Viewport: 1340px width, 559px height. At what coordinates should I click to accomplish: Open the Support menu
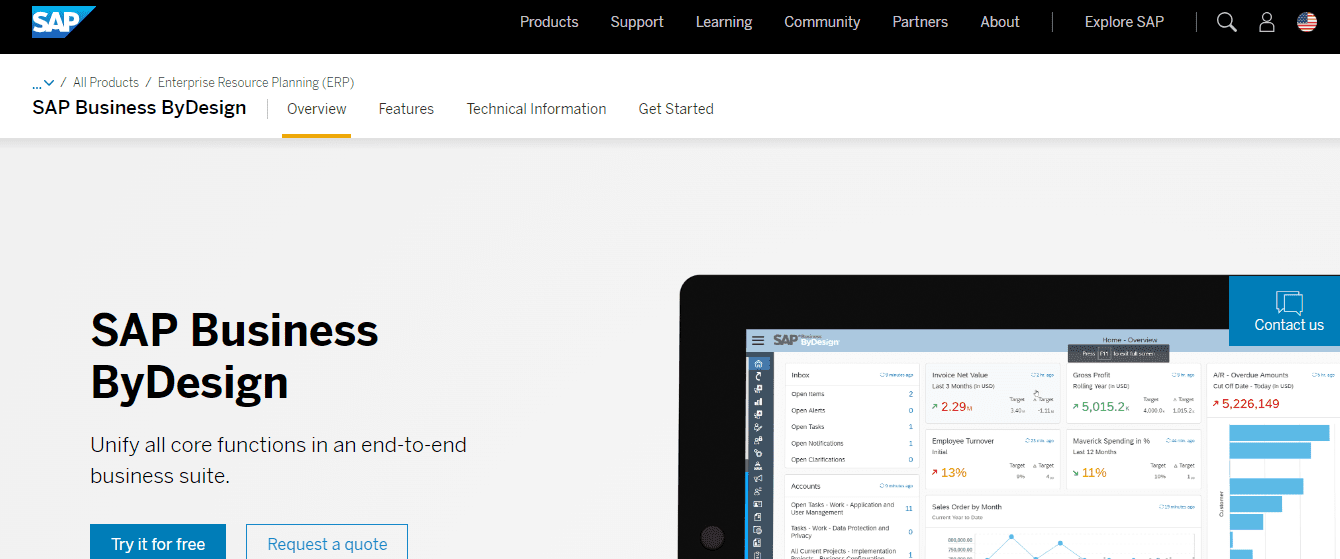637,22
